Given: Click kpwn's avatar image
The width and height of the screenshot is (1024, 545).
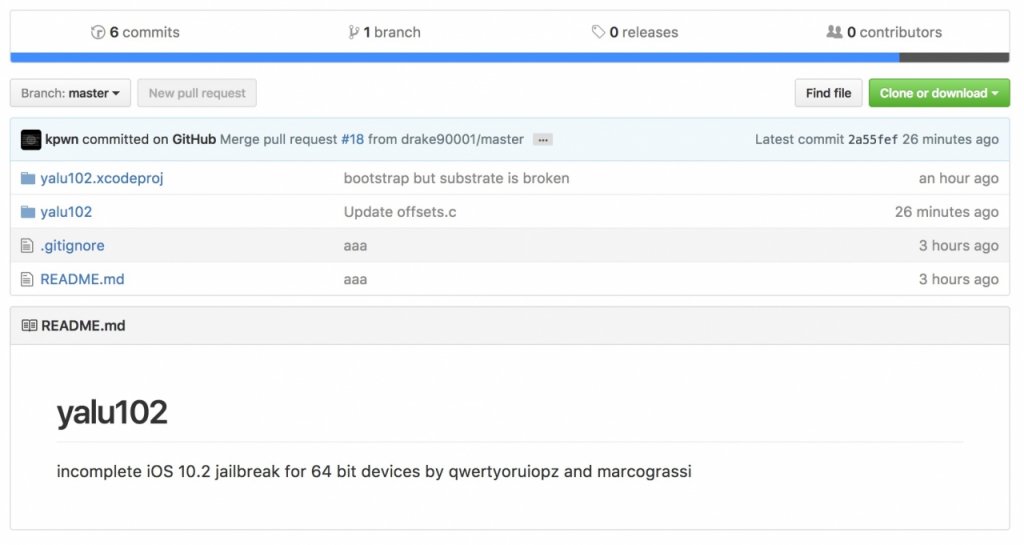Looking at the screenshot, I should (x=31, y=140).
